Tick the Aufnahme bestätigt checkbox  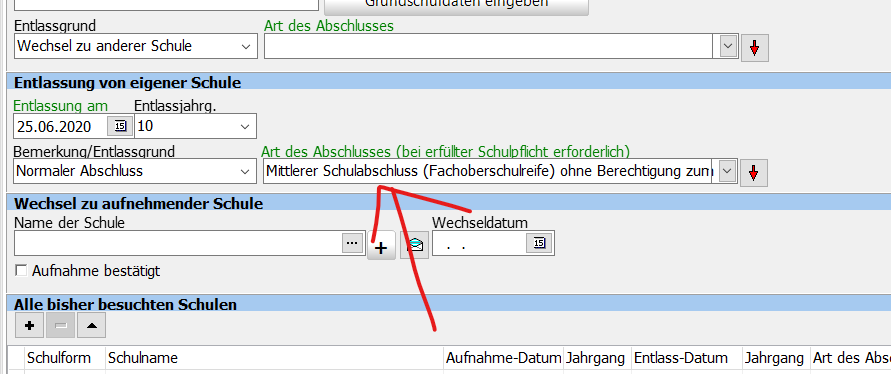click(21, 271)
